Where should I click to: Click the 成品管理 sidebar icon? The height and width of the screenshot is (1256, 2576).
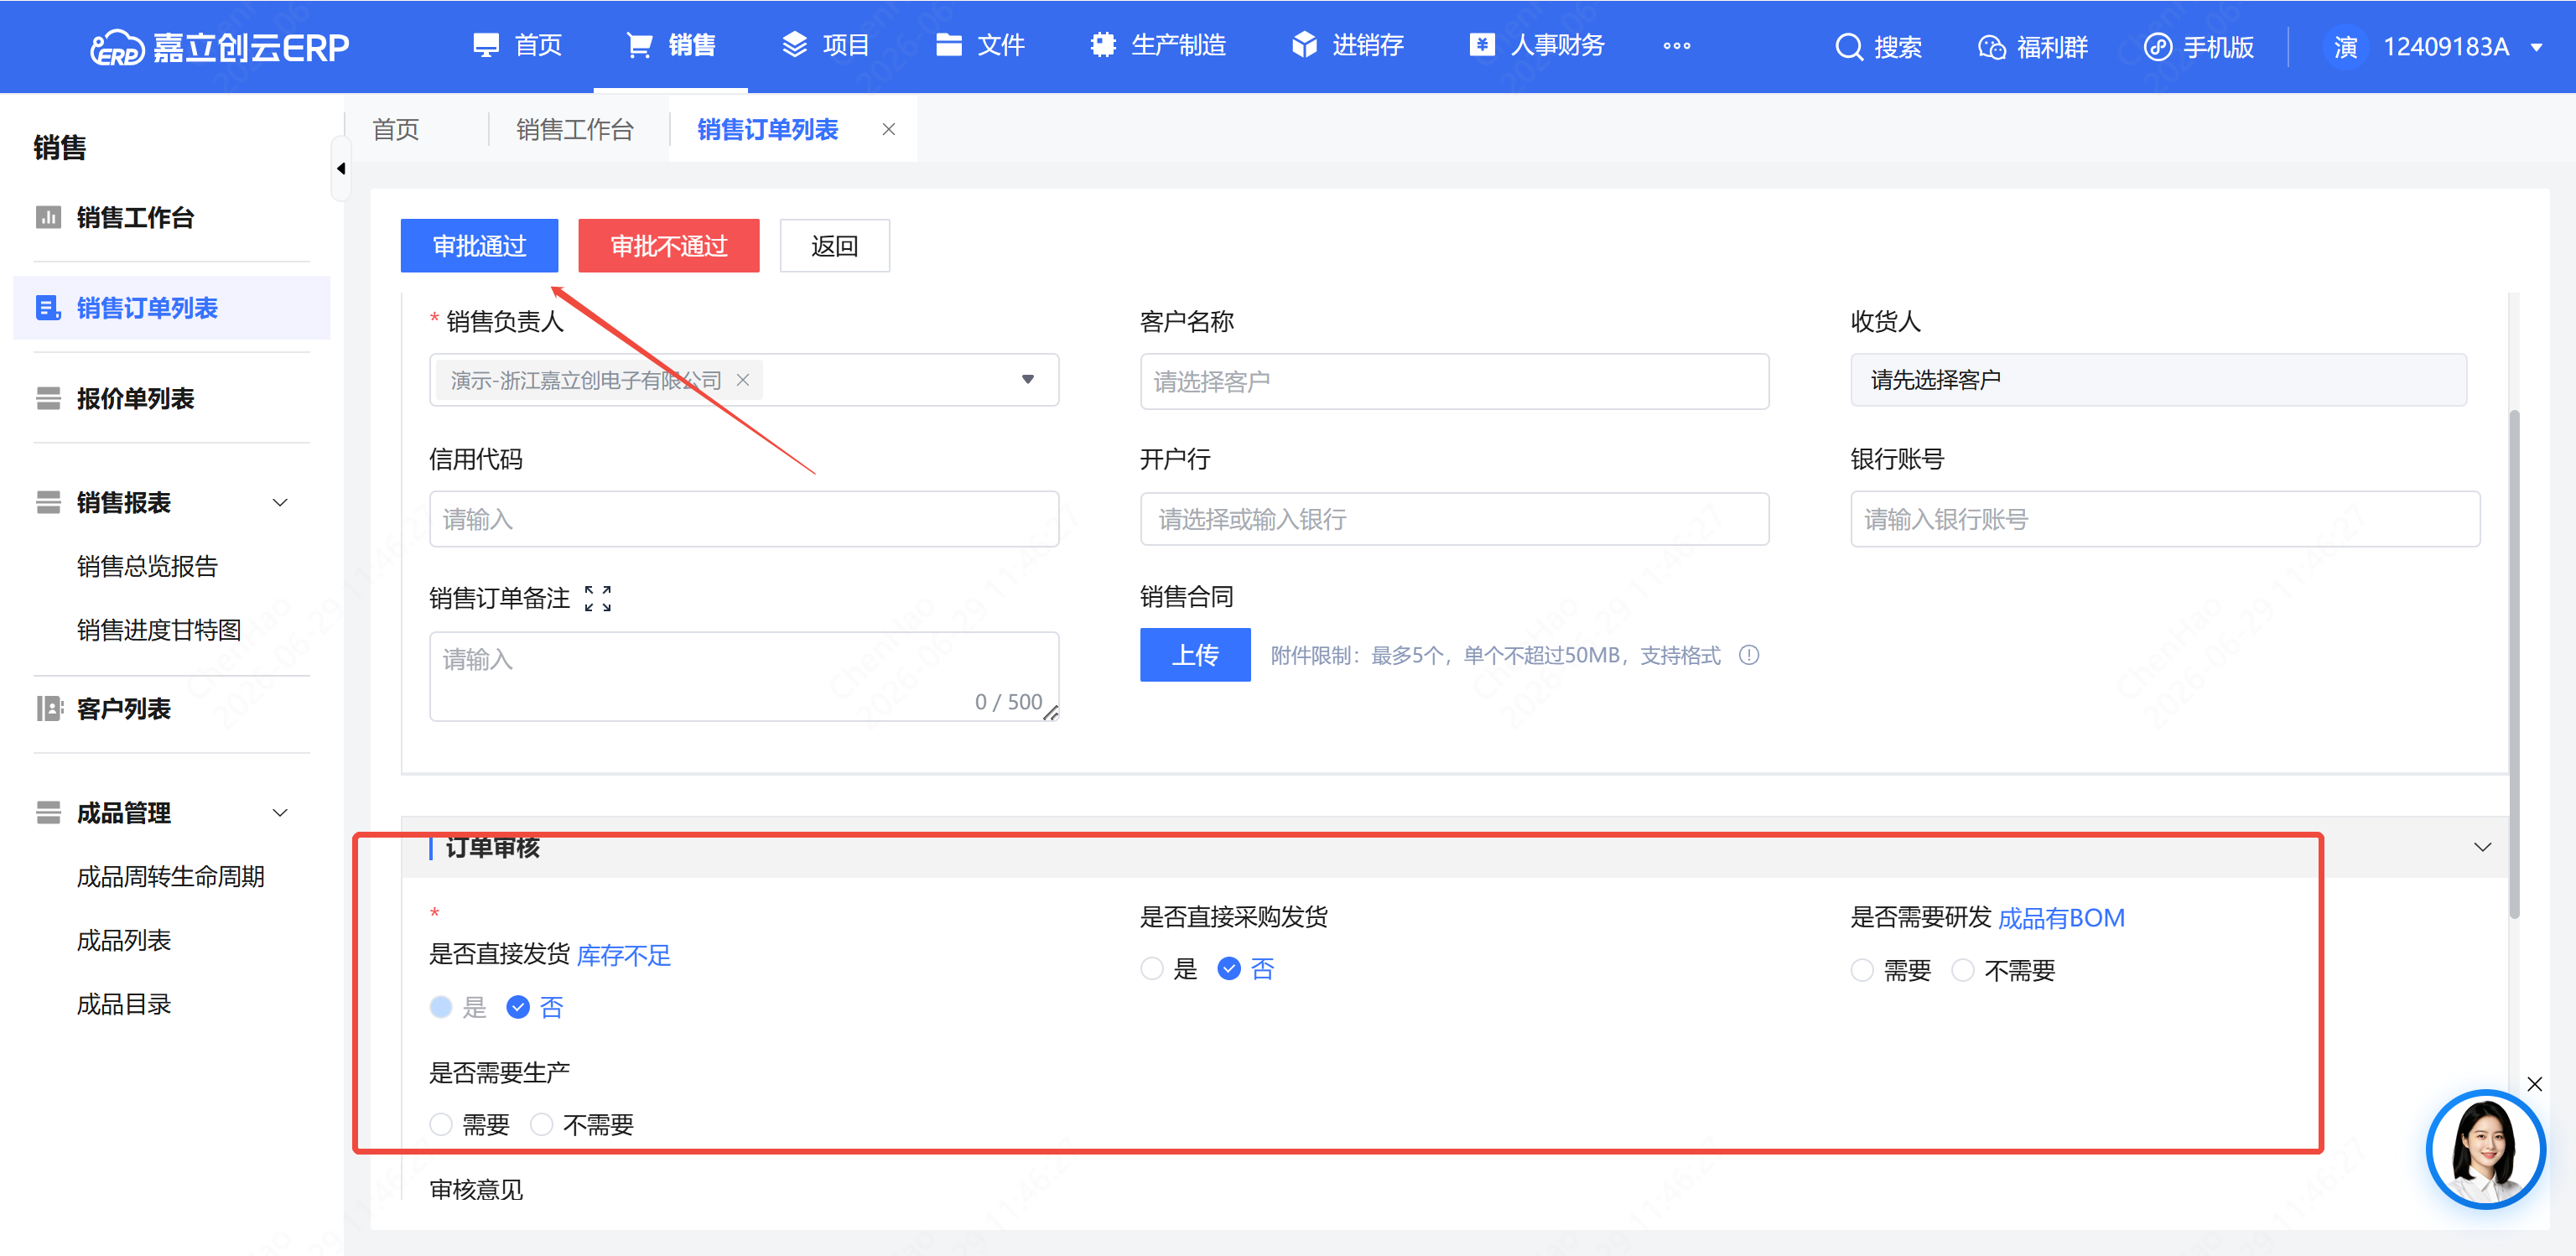coord(48,812)
